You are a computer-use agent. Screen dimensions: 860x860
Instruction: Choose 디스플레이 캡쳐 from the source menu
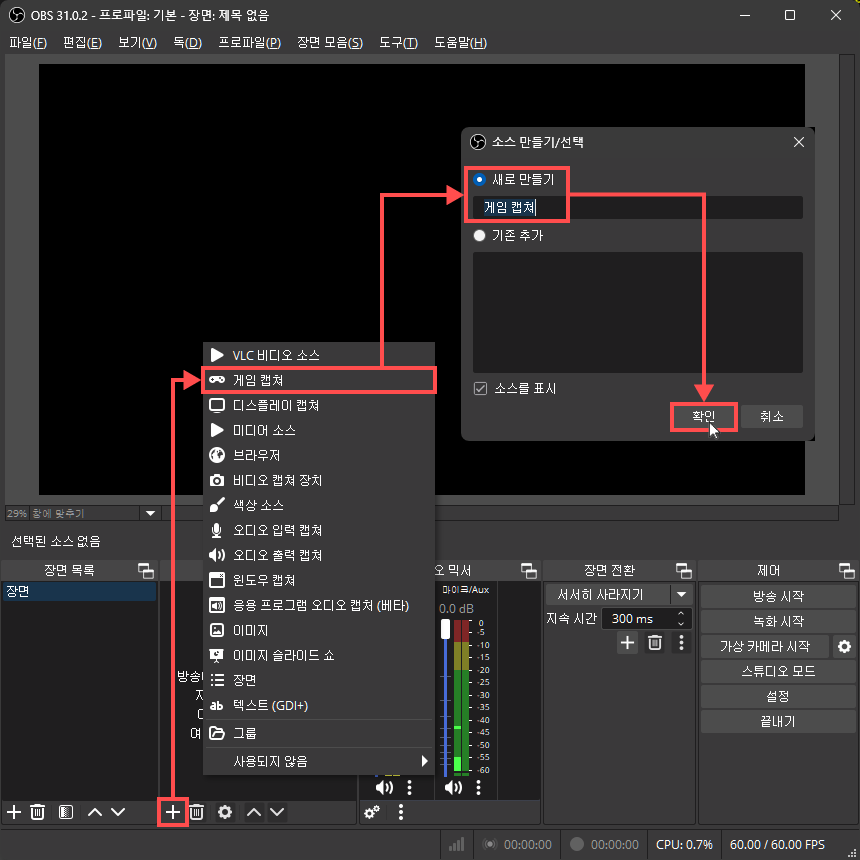(318, 405)
